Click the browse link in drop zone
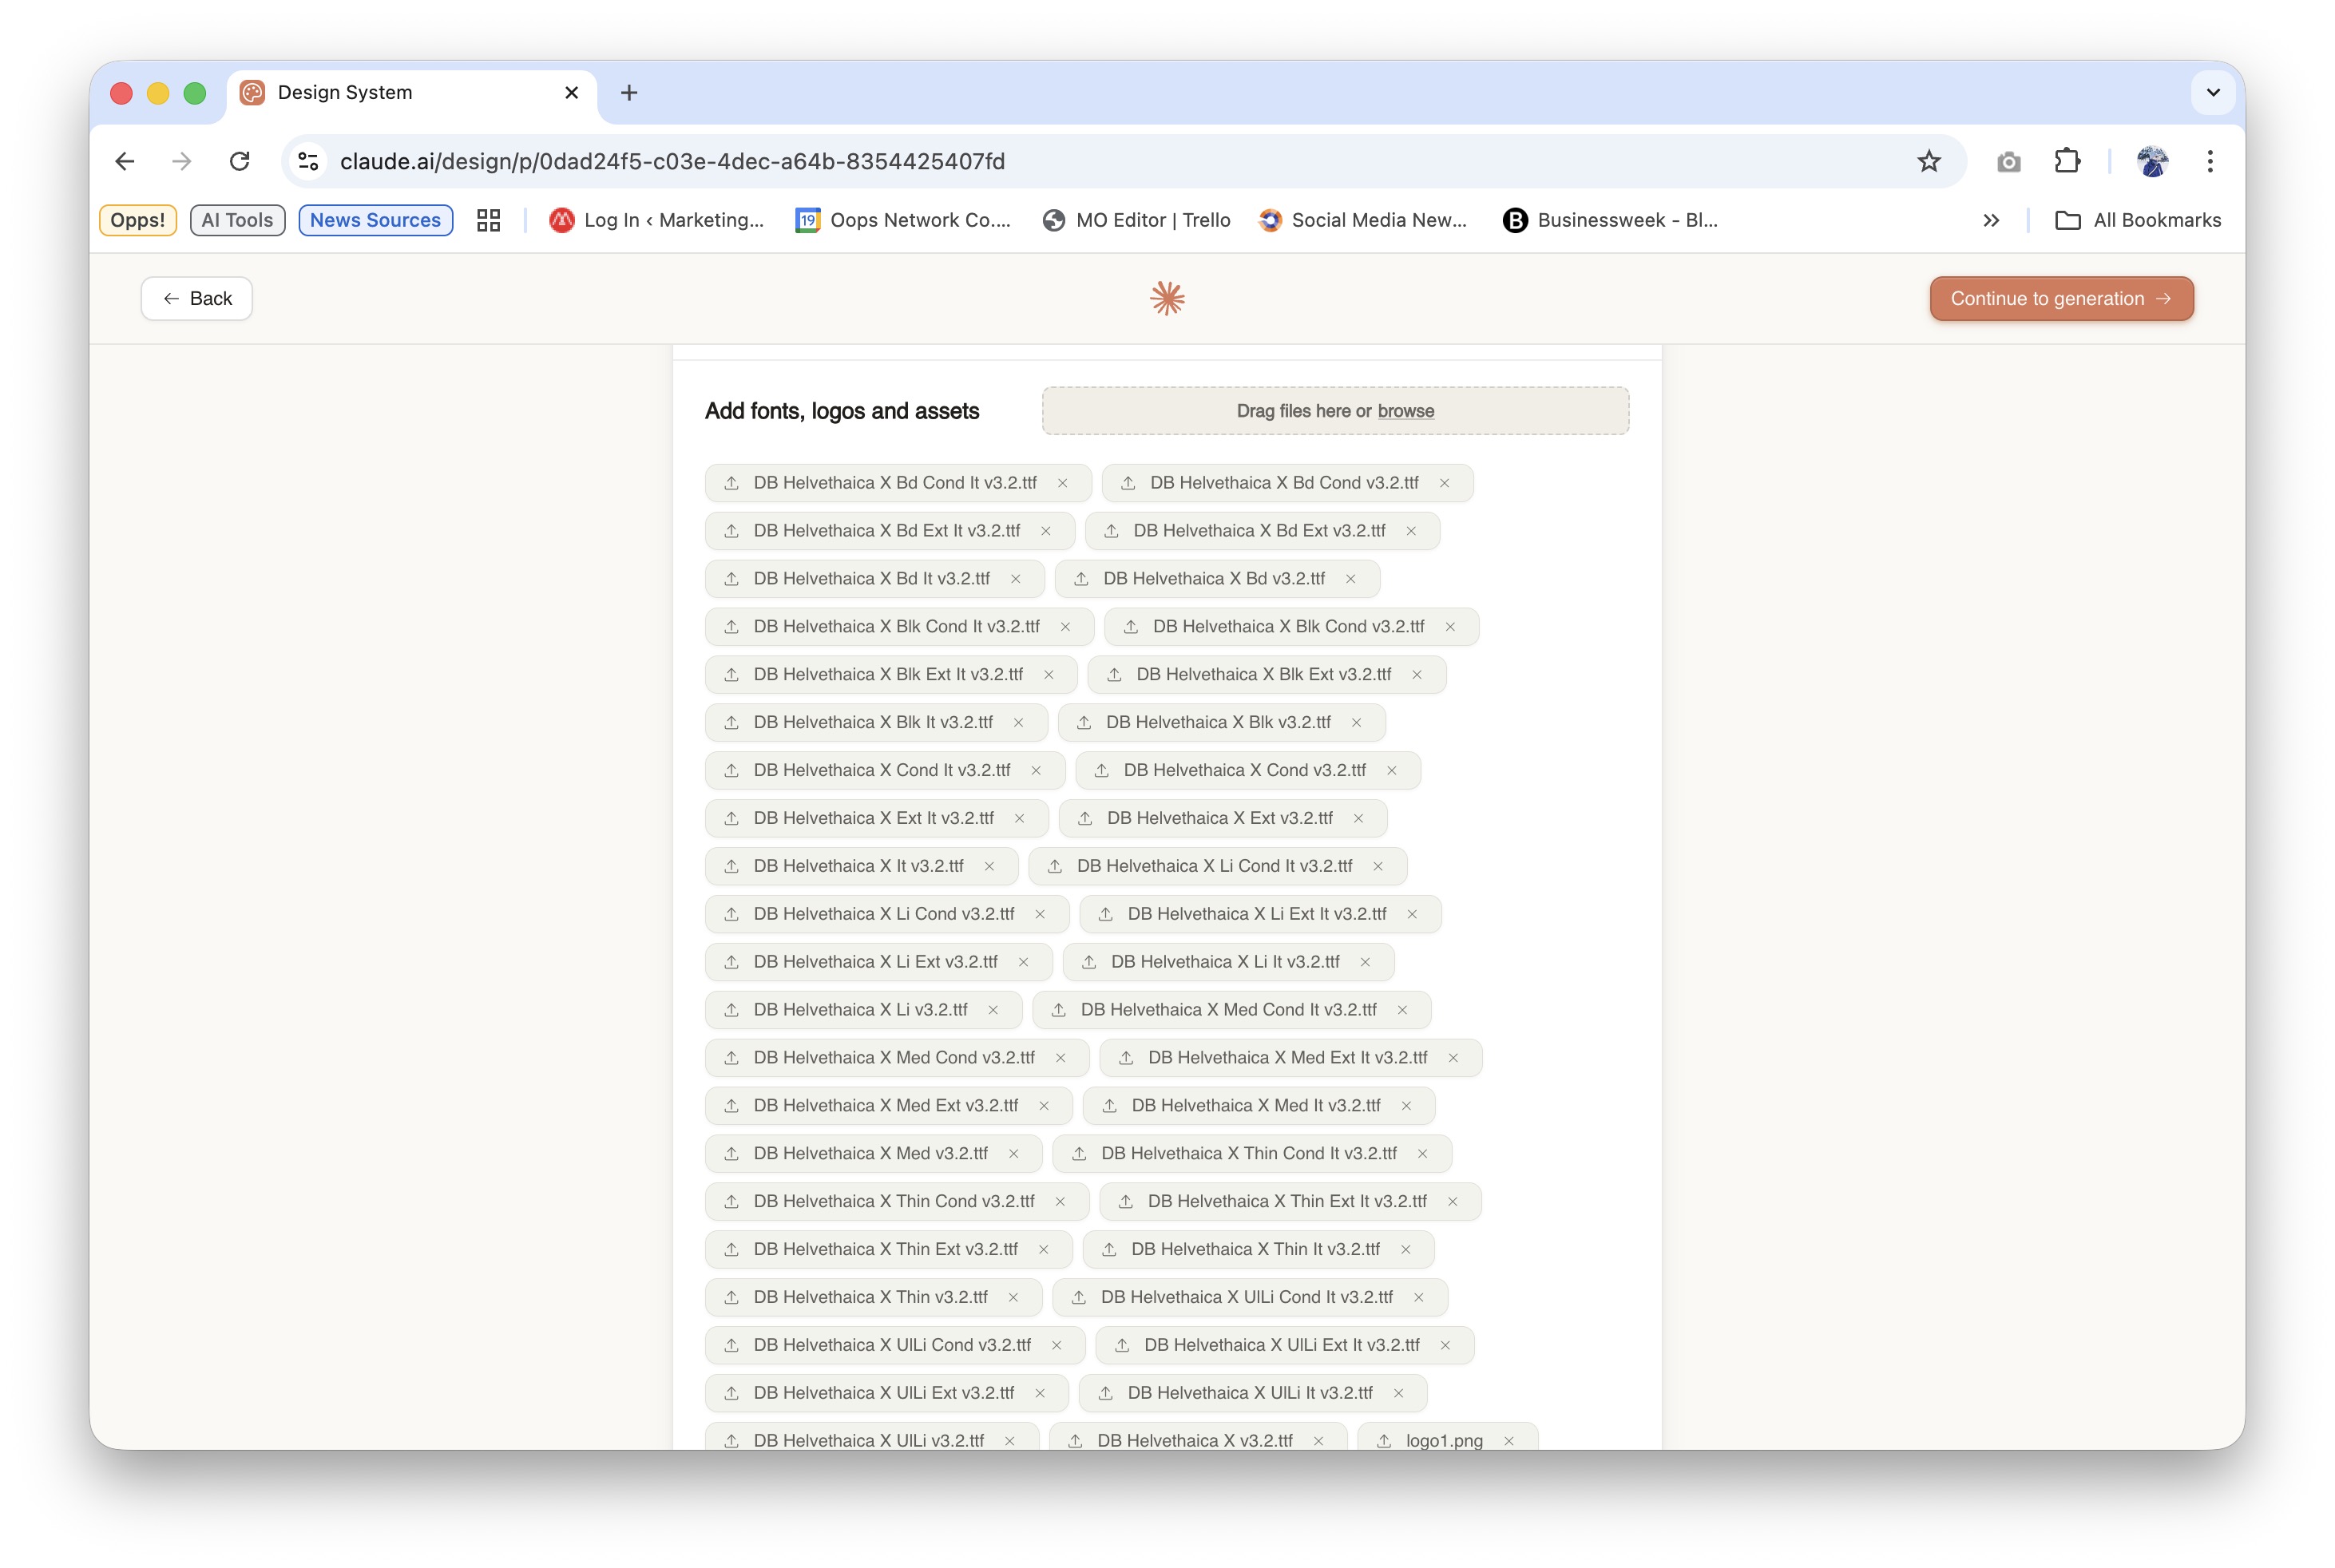The width and height of the screenshot is (2335, 1568). (1405, 411)
